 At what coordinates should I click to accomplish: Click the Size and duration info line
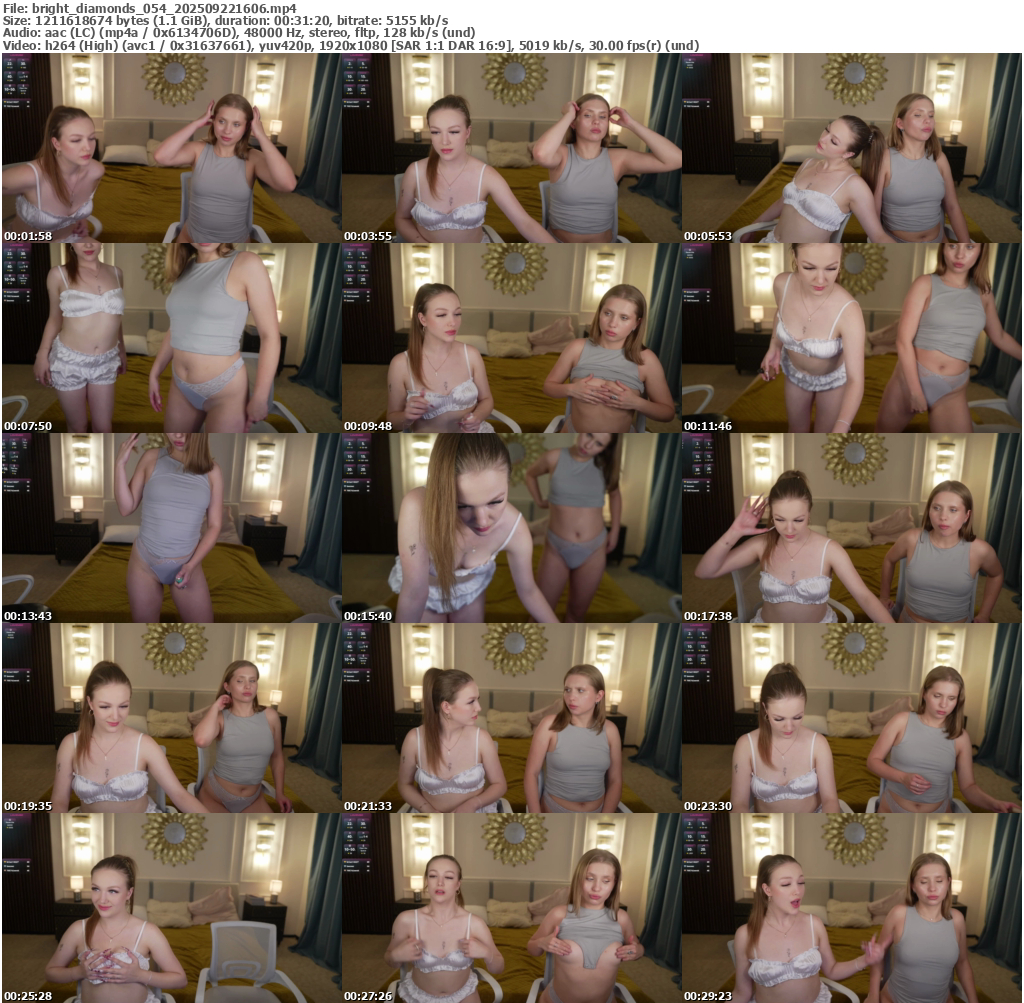click(x=225, y=20)
